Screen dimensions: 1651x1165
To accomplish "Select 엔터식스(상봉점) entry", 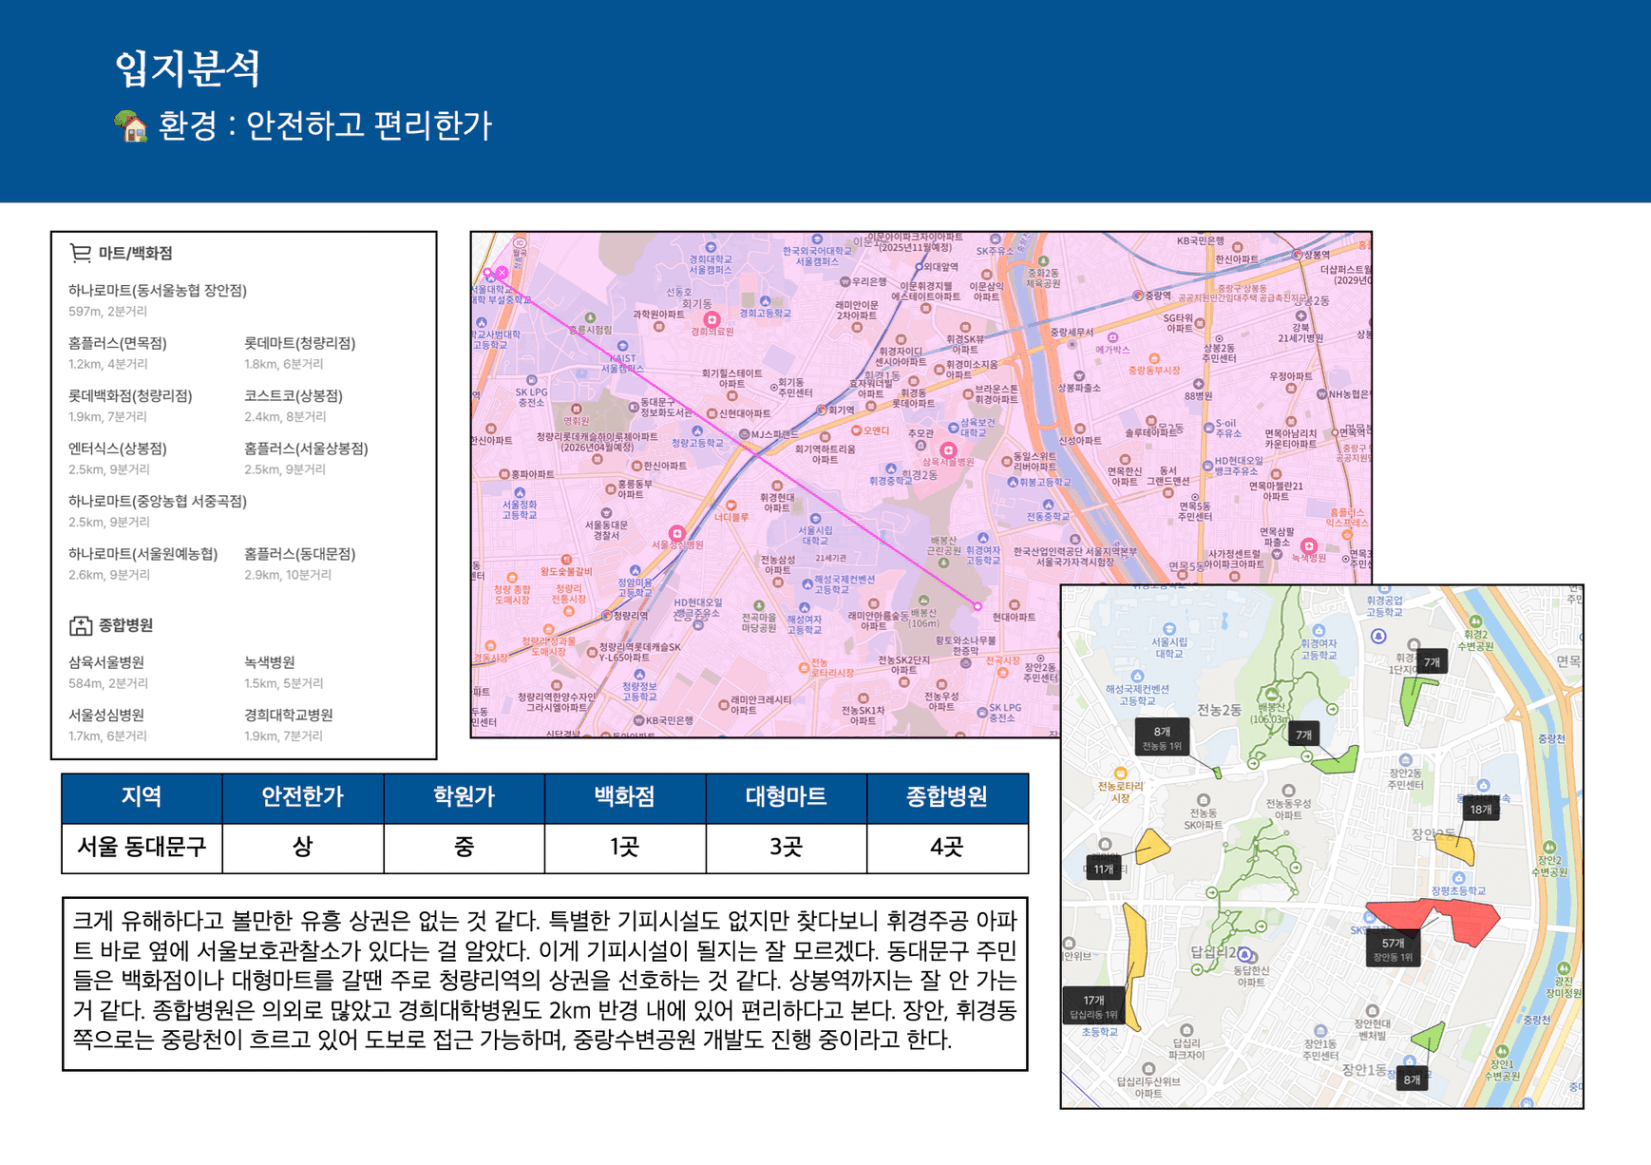I will coord(117,449).
